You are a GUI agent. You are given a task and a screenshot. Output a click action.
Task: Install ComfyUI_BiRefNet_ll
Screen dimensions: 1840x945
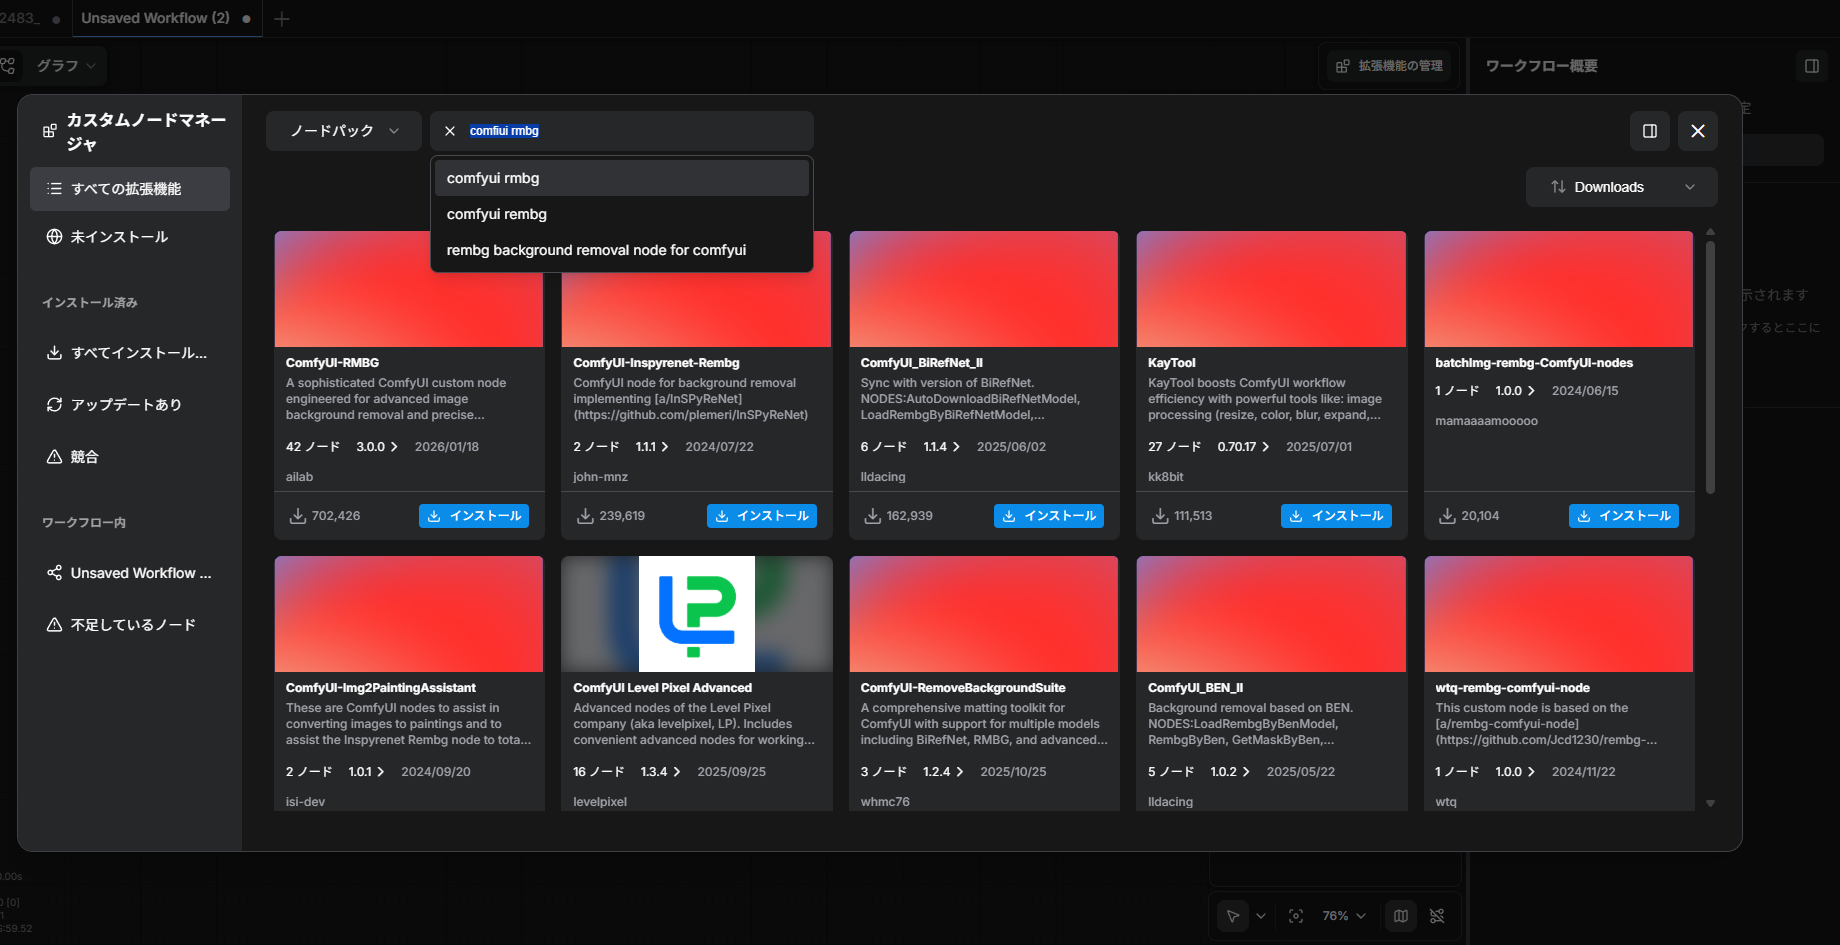tap(1049, 516)
